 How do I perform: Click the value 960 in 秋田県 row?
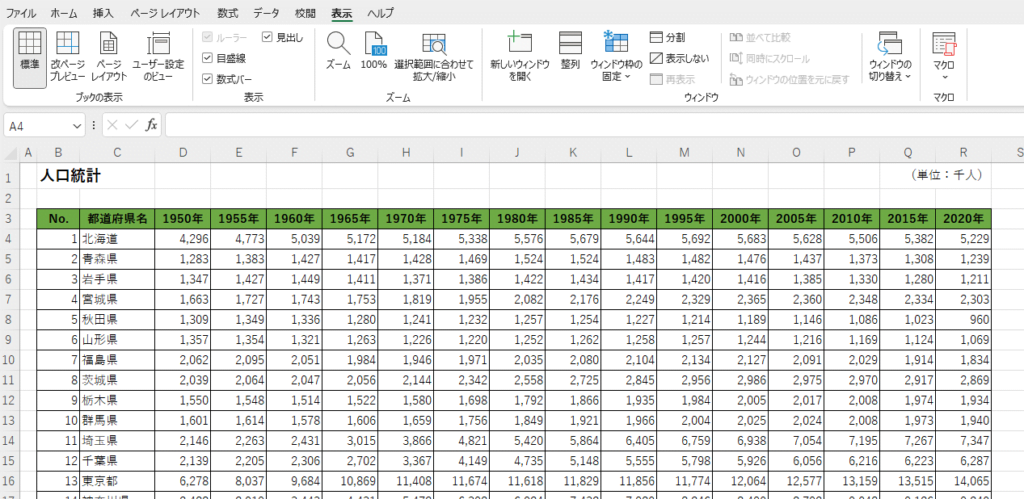pyautogui.click(x=963, y=320)
